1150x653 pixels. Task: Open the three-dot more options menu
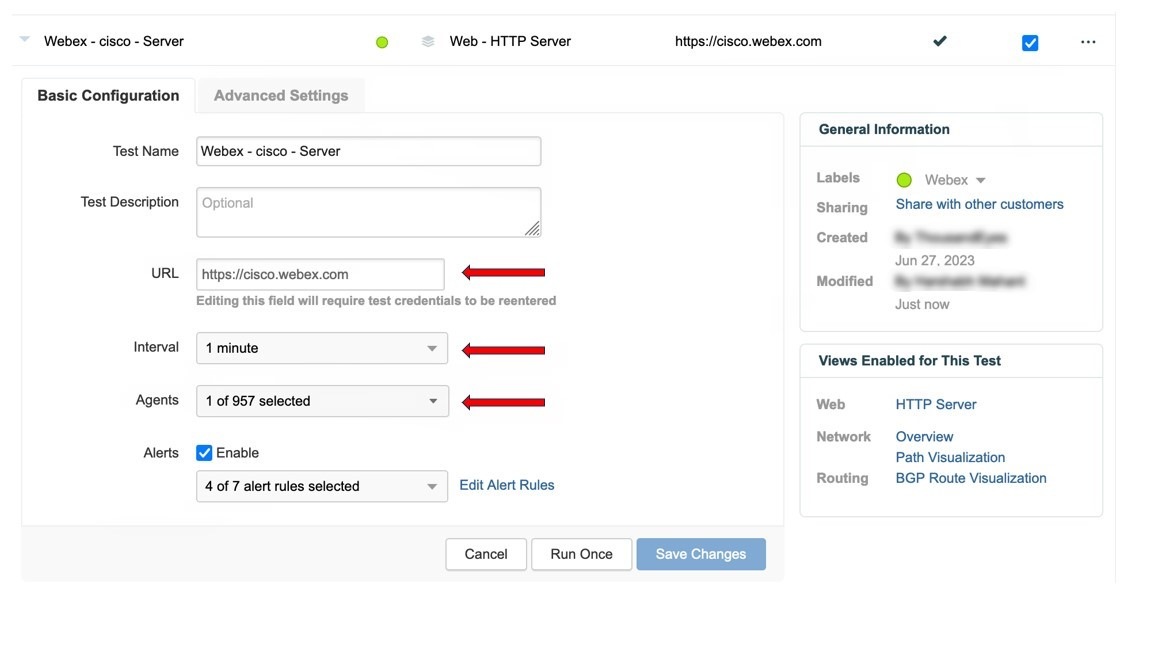(1088, 42)
